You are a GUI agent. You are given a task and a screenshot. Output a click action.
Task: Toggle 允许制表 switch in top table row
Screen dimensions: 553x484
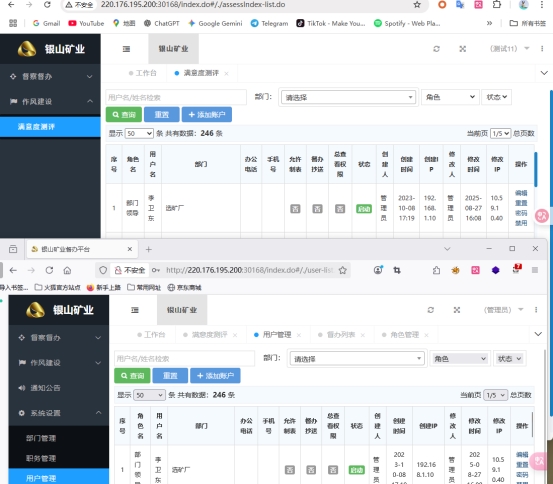coord(295,209)
